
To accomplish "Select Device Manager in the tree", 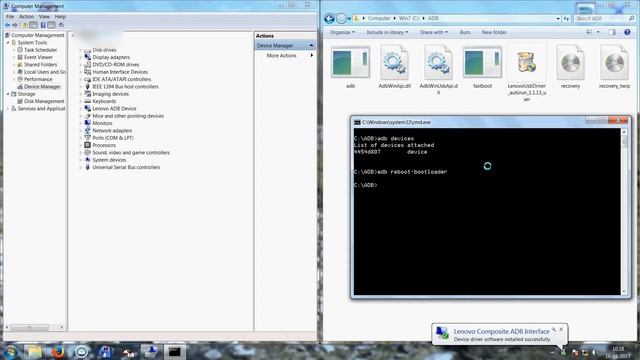I will pyautogui.click(x=42, y=87).
